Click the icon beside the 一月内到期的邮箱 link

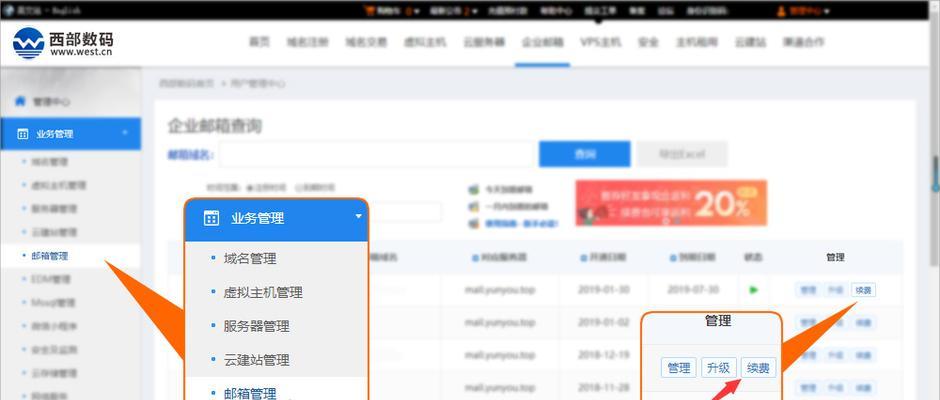coord(474,206)
